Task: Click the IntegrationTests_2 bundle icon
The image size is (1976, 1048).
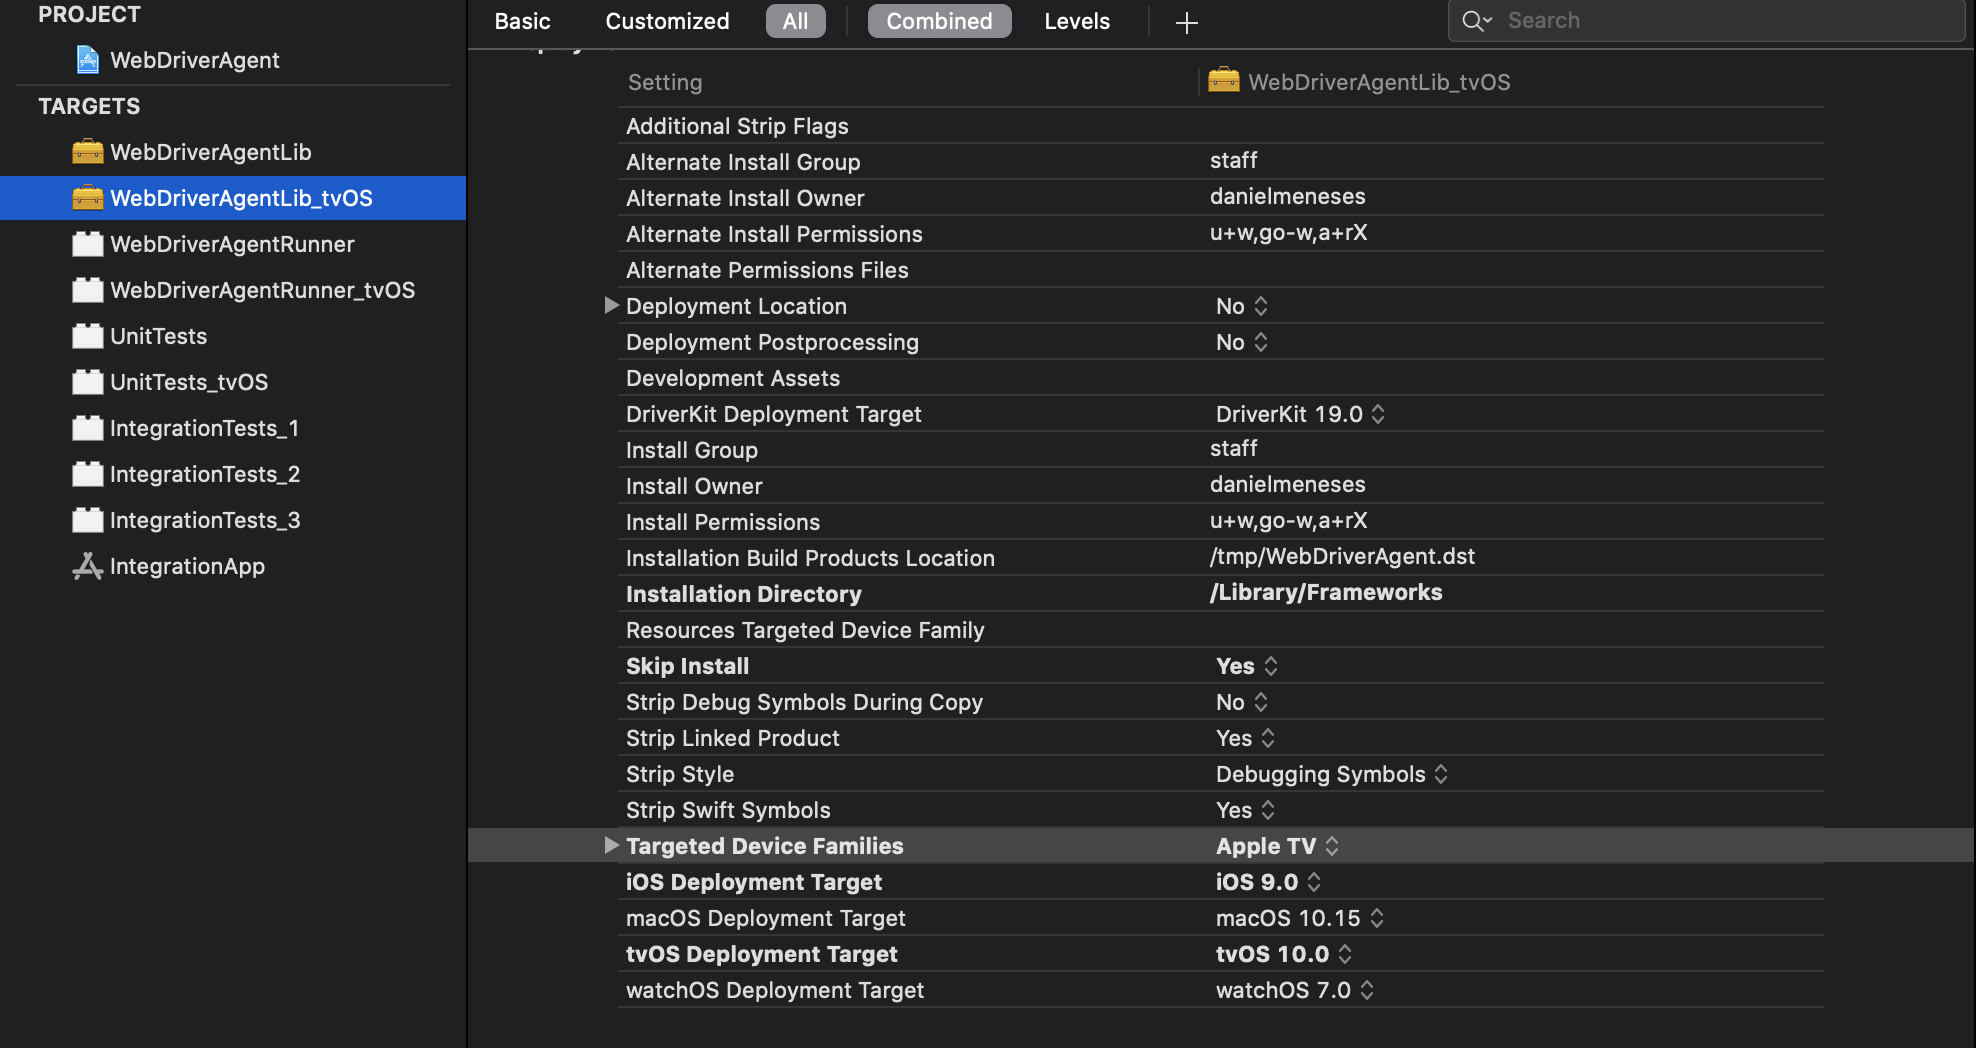Action: (x=88, y=474)
